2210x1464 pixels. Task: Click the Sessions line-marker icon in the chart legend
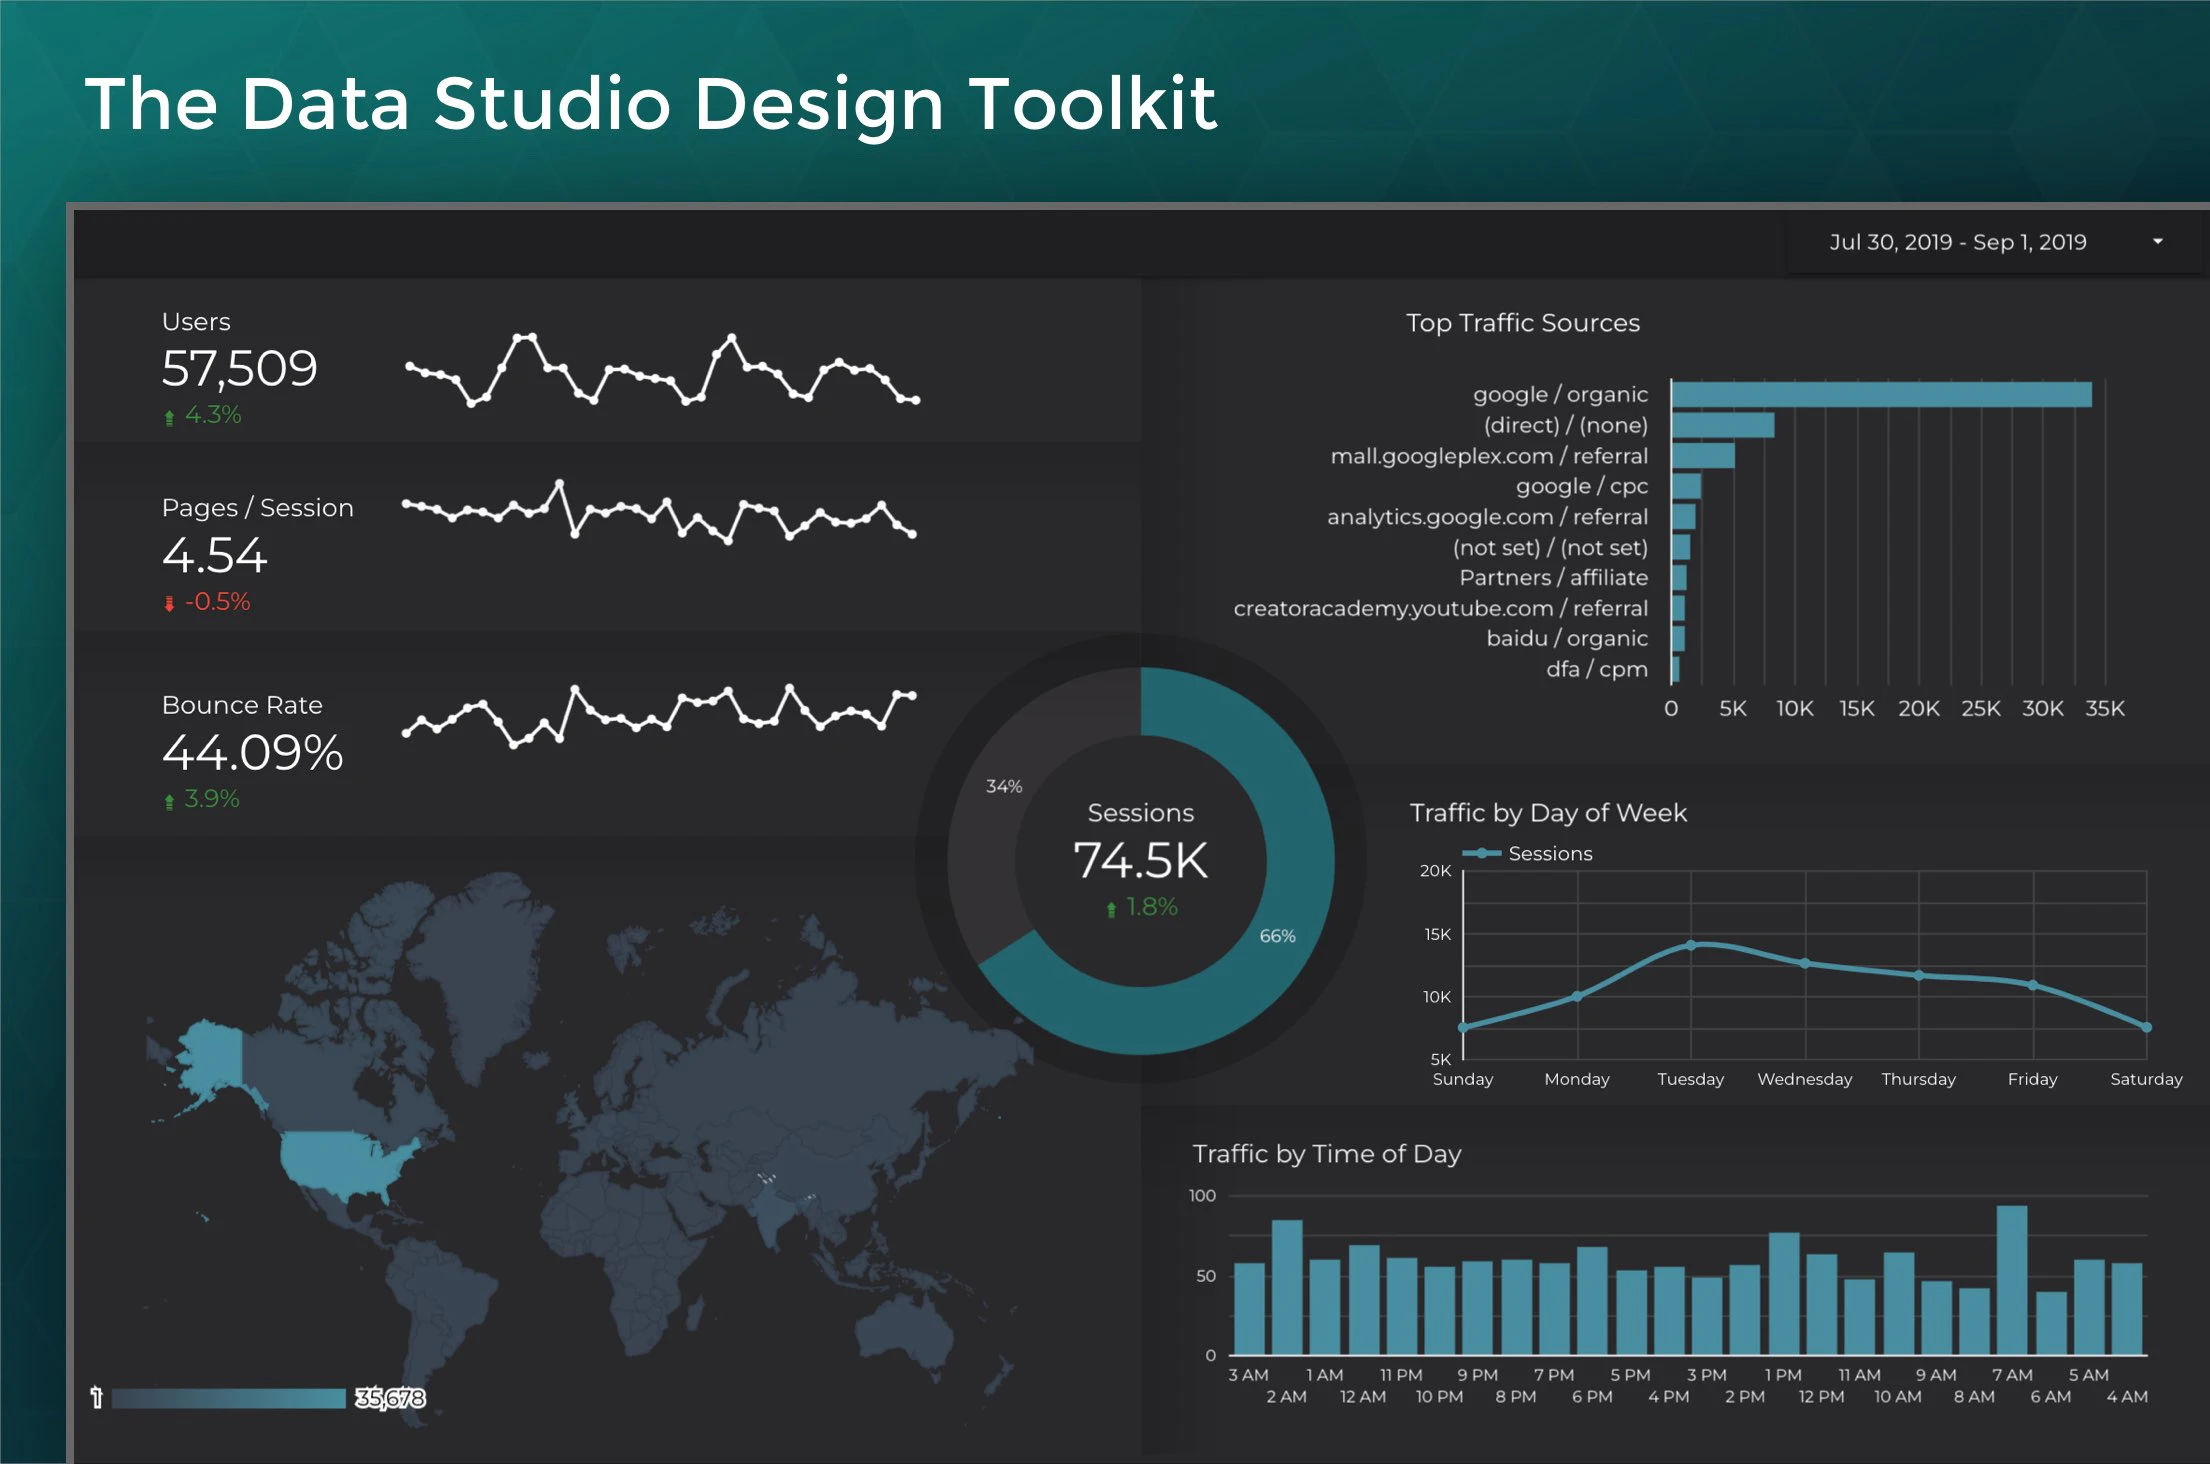coord(1480,853)
